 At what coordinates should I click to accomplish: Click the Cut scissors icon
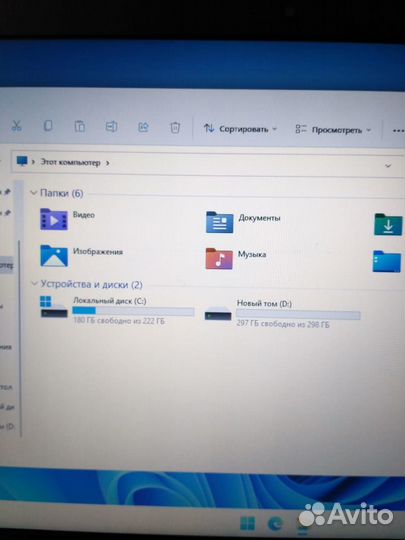[x=16, y=125]
